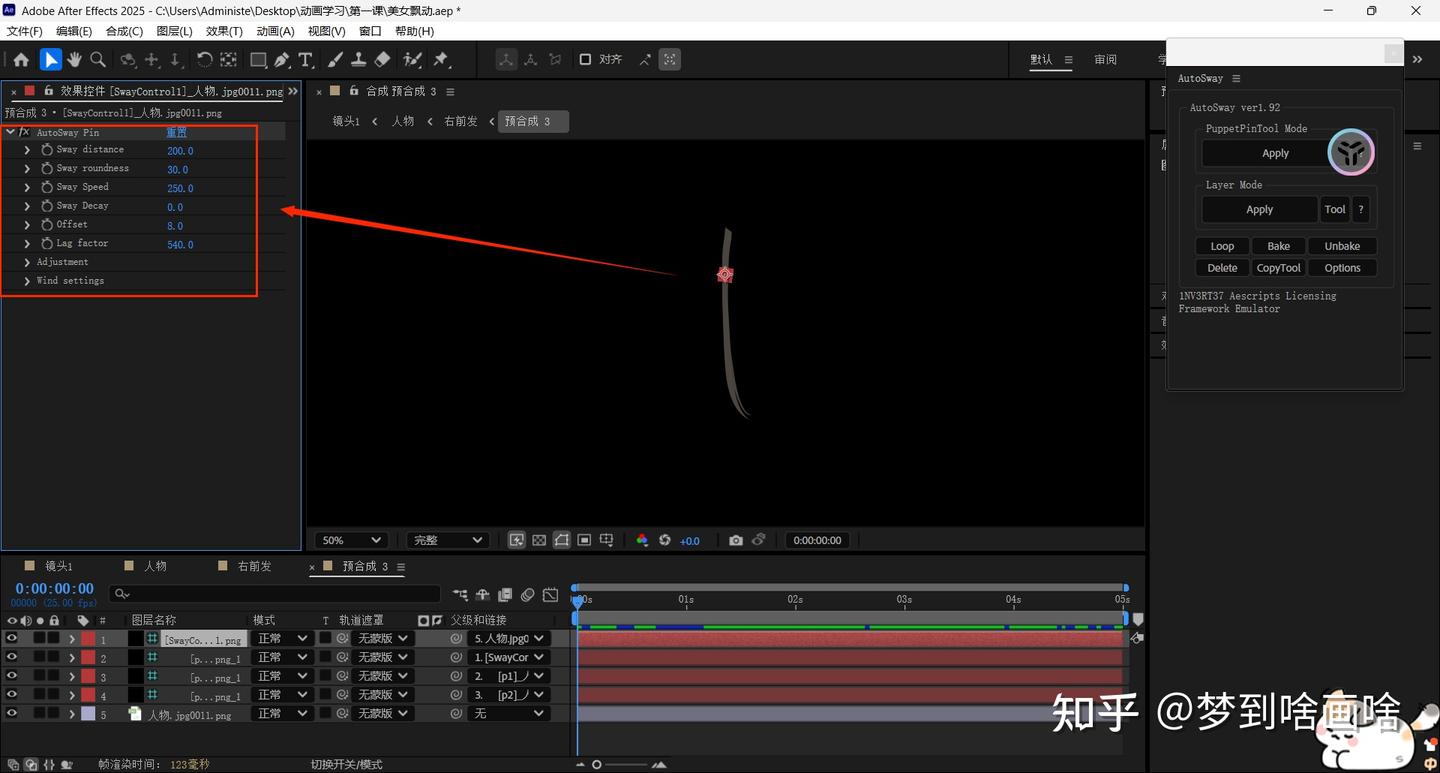The image size is (1440, 773).
Task: Enable the 对齐 snapping checkbox
Action: tap(585, 60)
